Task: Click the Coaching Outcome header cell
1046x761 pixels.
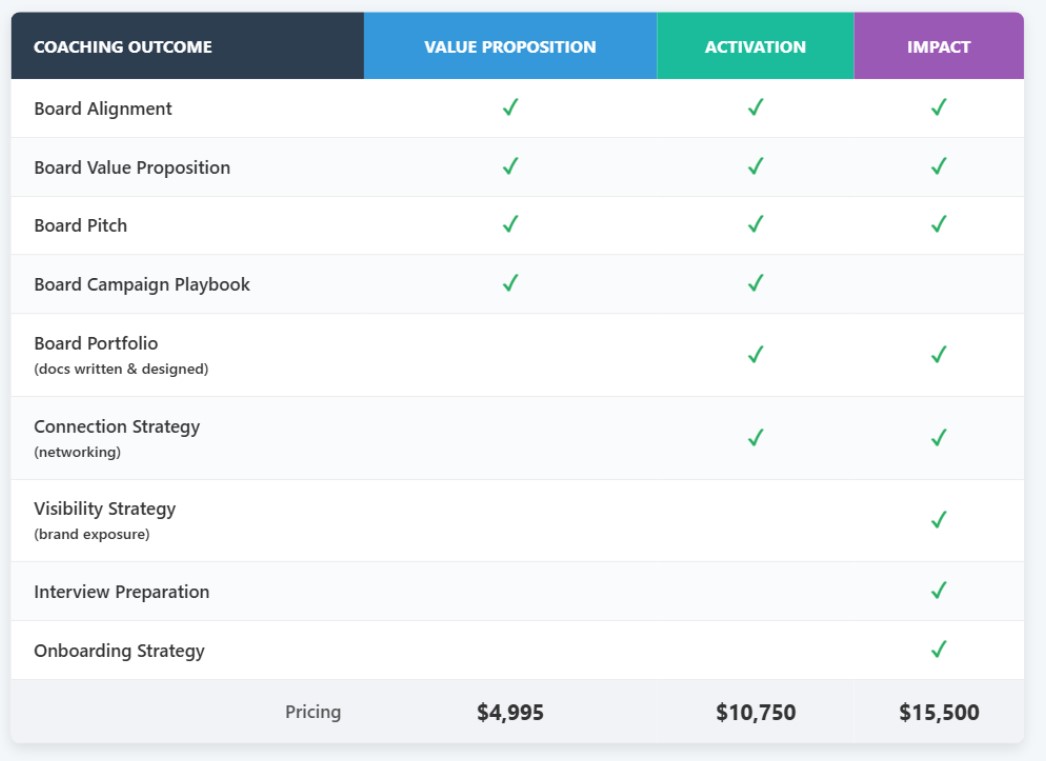Action: click(x=123, y=47)
